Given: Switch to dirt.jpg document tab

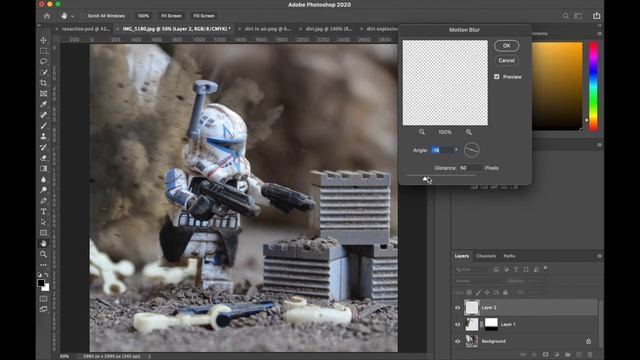Looking at the screenshot, I should [x=328, y=29].
